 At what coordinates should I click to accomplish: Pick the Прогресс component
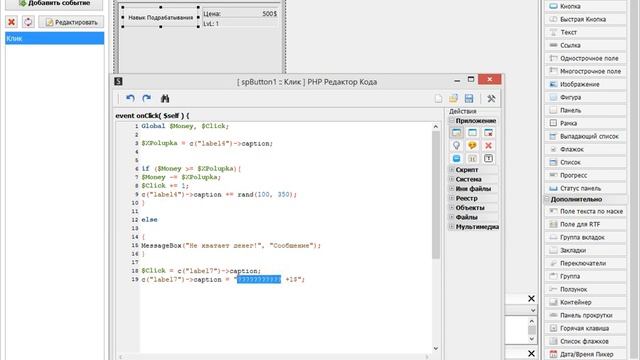click(585, 175)
